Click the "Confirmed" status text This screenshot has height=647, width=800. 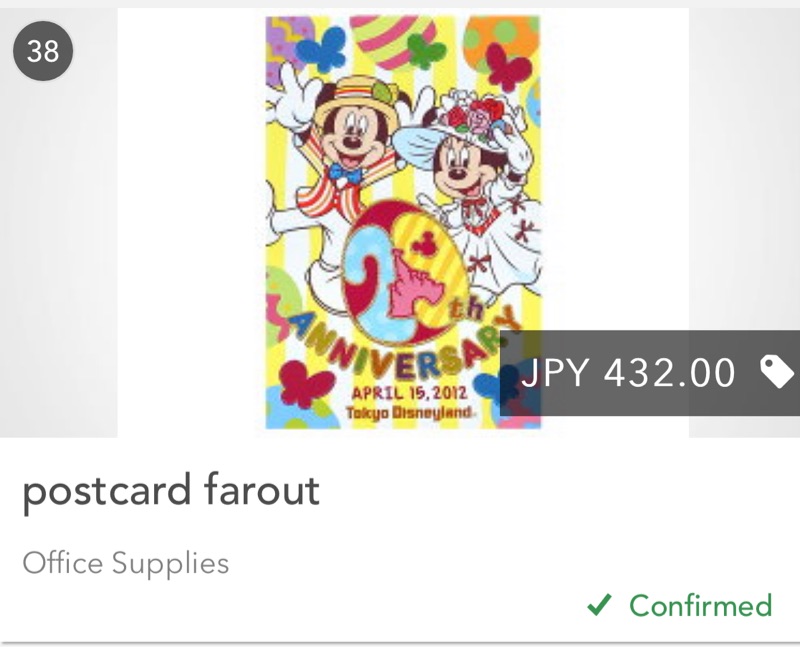coord(700,606)
